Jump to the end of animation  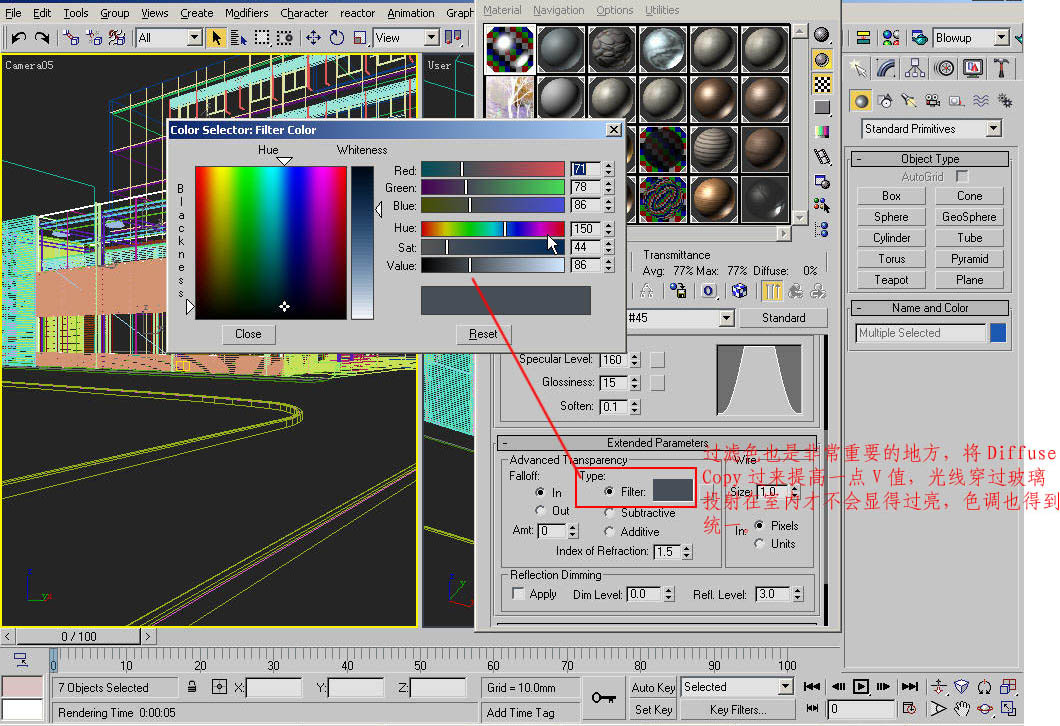910,687
